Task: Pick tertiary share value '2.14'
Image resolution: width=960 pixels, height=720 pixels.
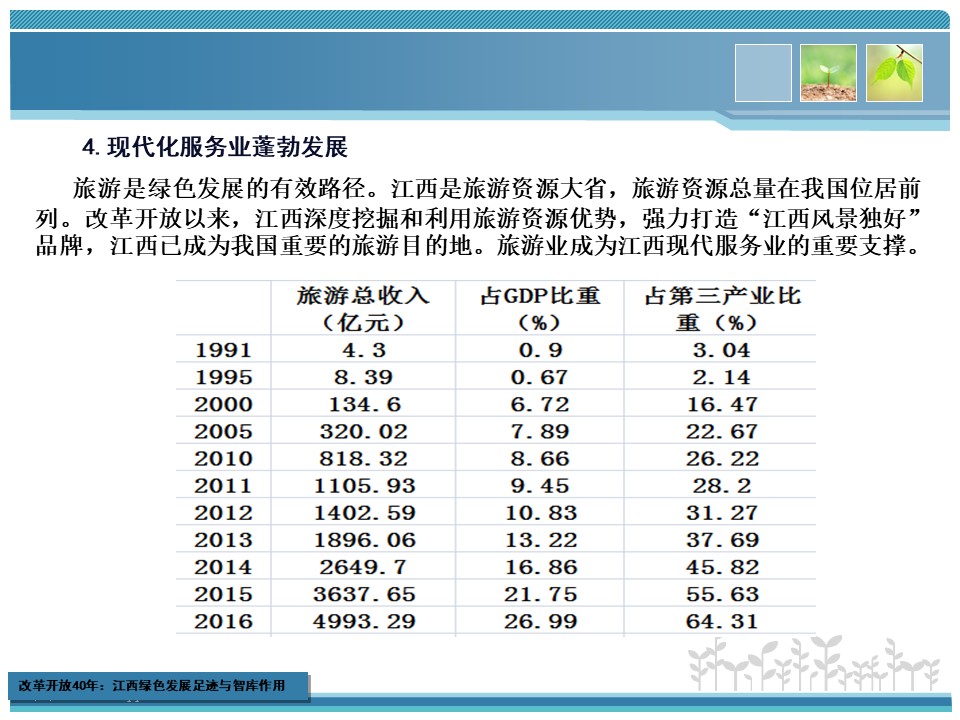Action: 722,377
